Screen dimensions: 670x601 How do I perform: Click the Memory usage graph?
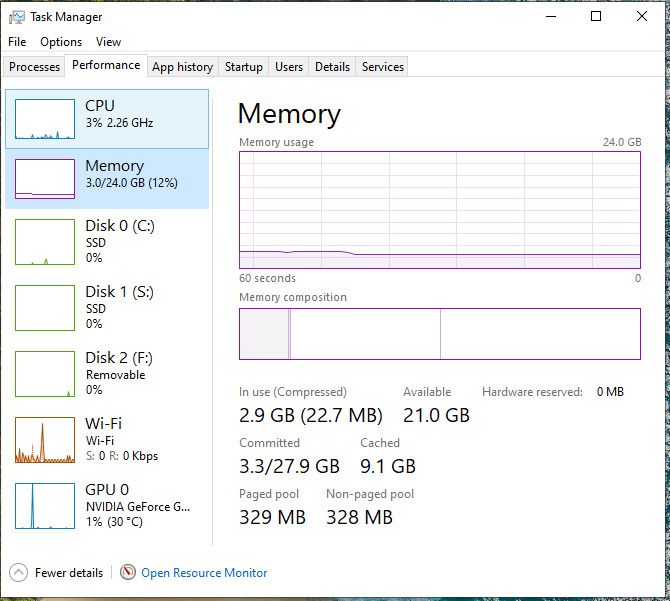tap(440, 210)
